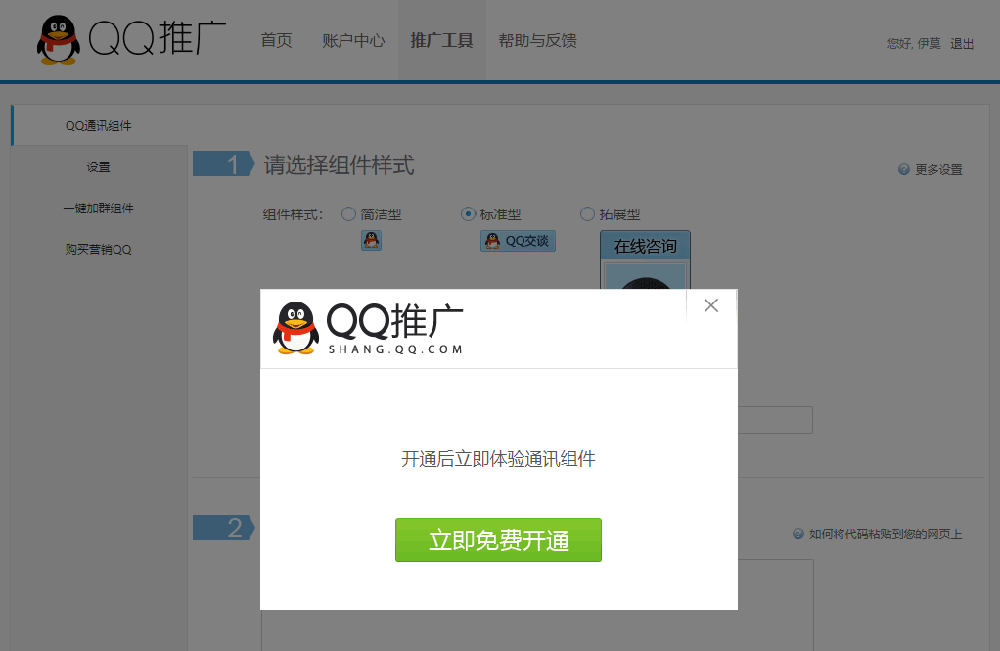Open the 首页 navigation item
This screenshot has height=651, width=1000.
pyautogui.click(x=276, y=41)
